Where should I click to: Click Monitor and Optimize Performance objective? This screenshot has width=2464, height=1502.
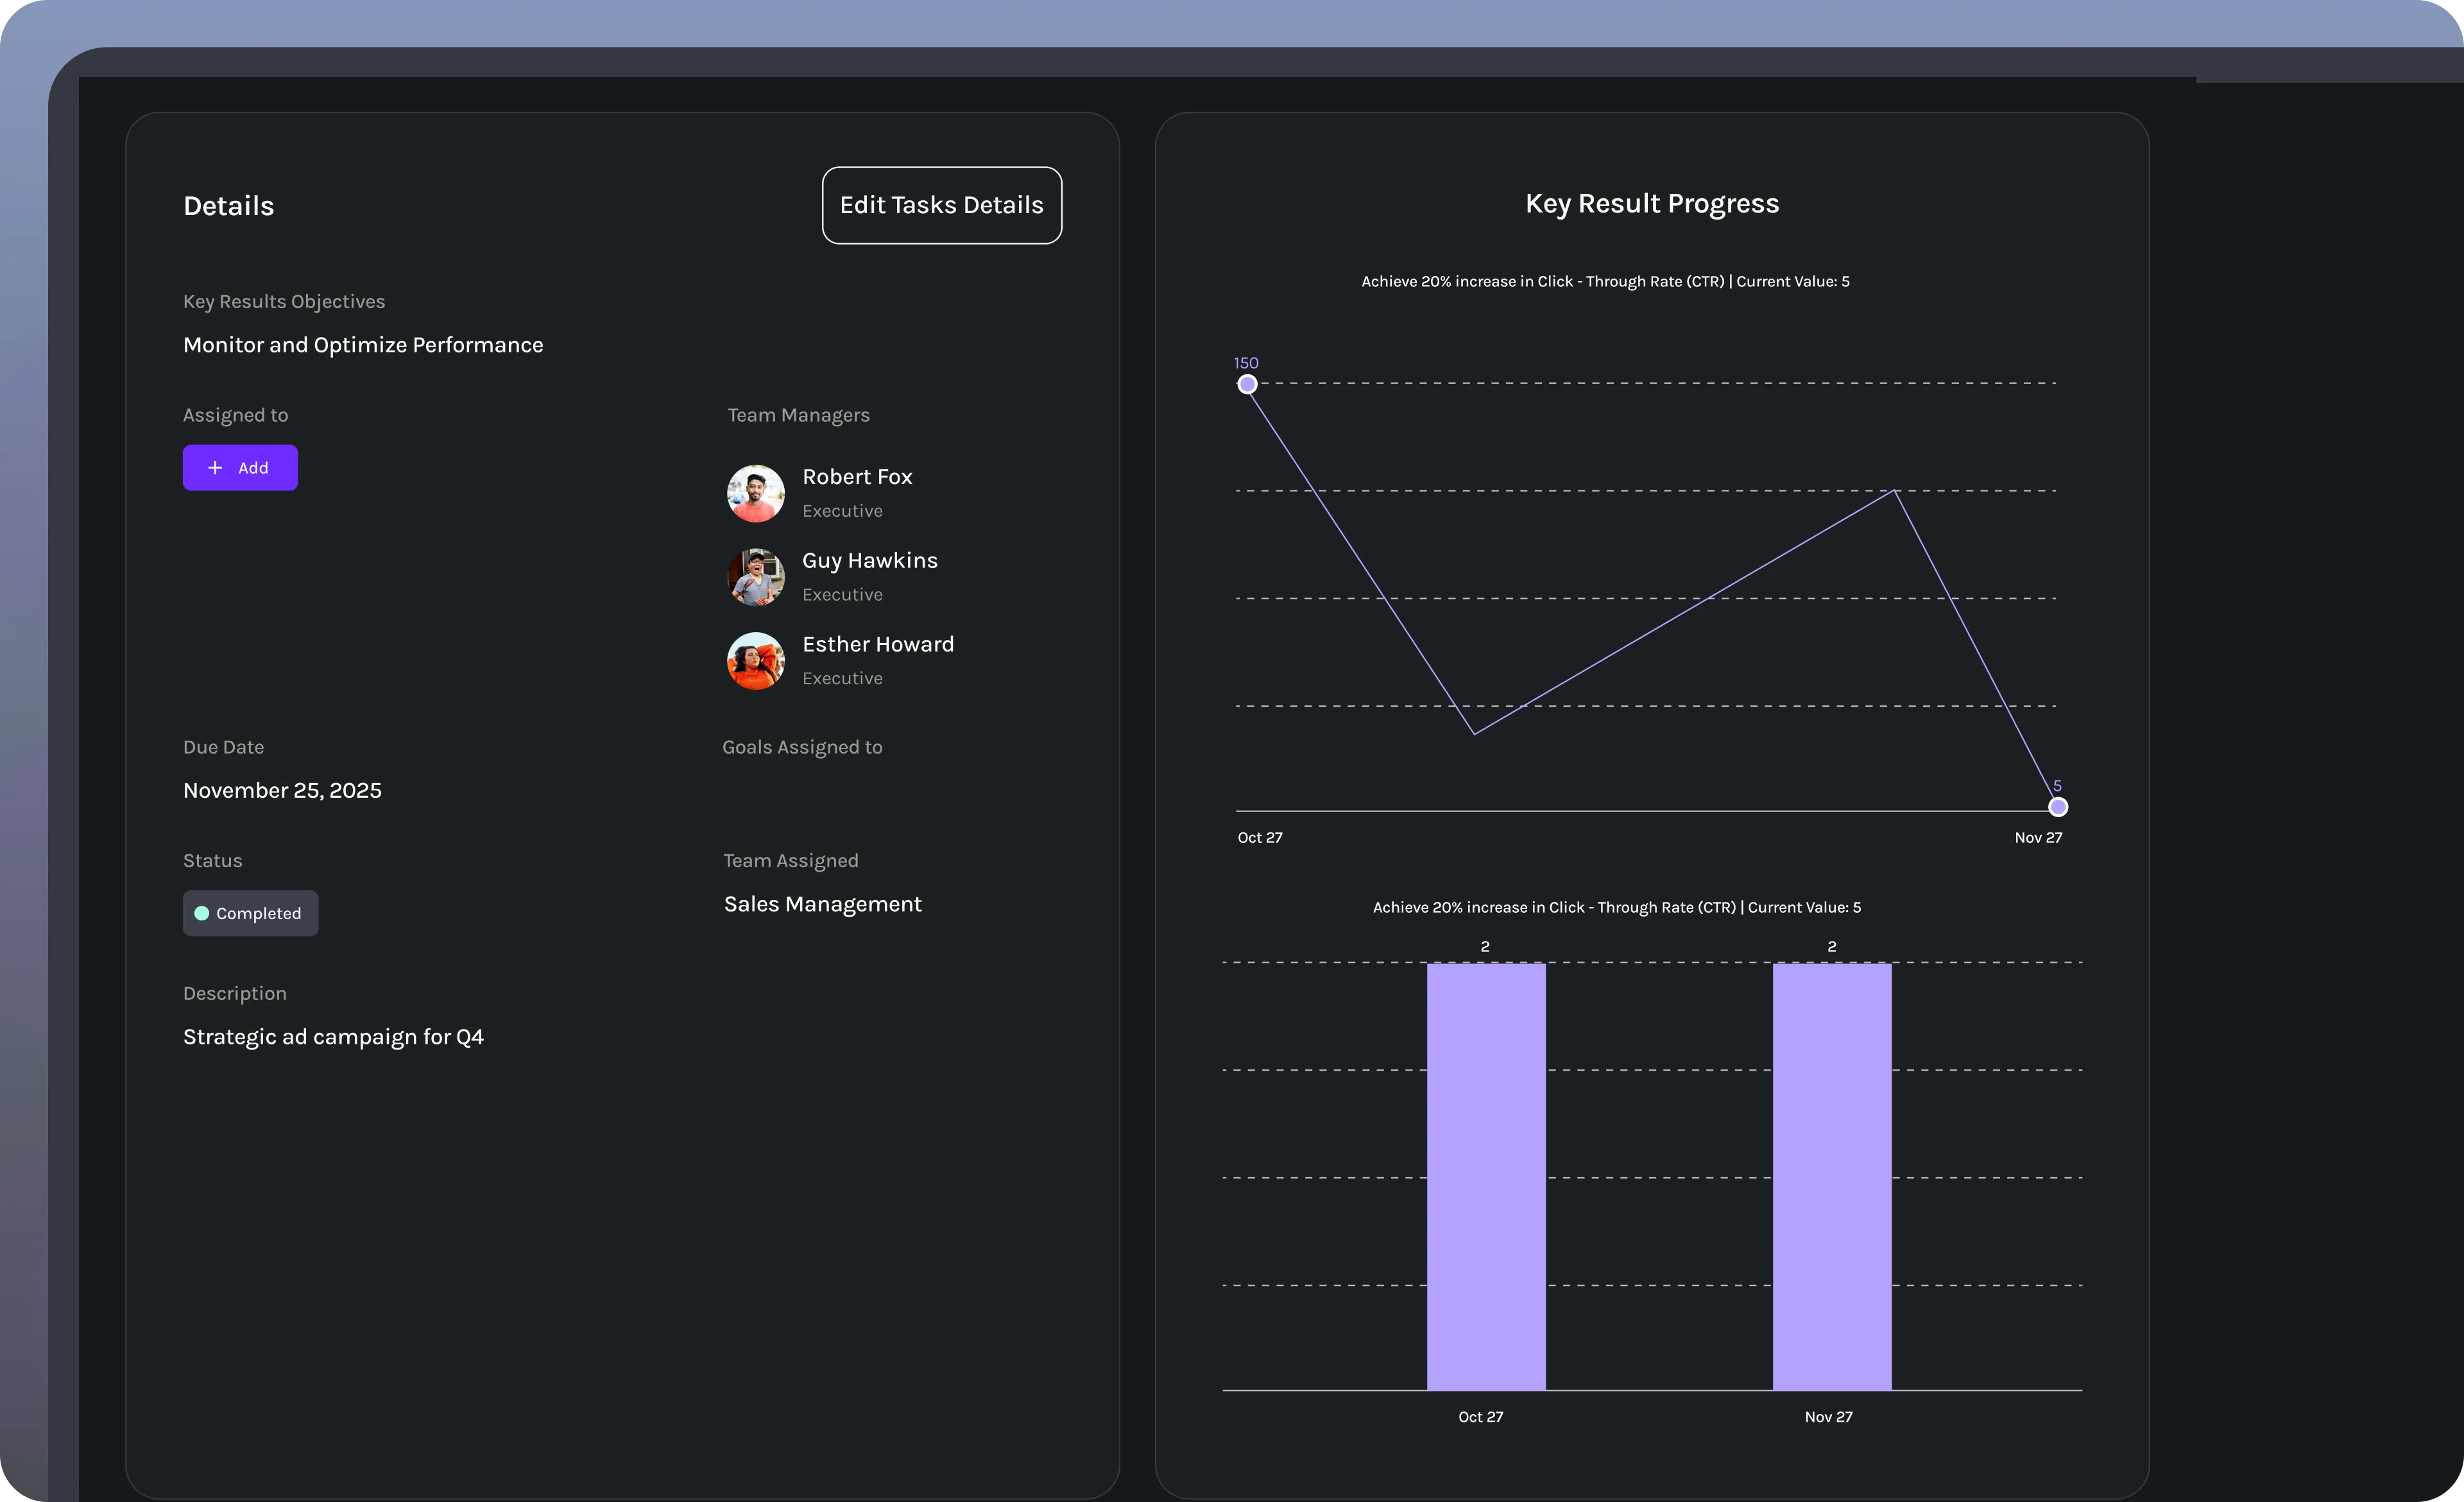click(x=363, y=345)
